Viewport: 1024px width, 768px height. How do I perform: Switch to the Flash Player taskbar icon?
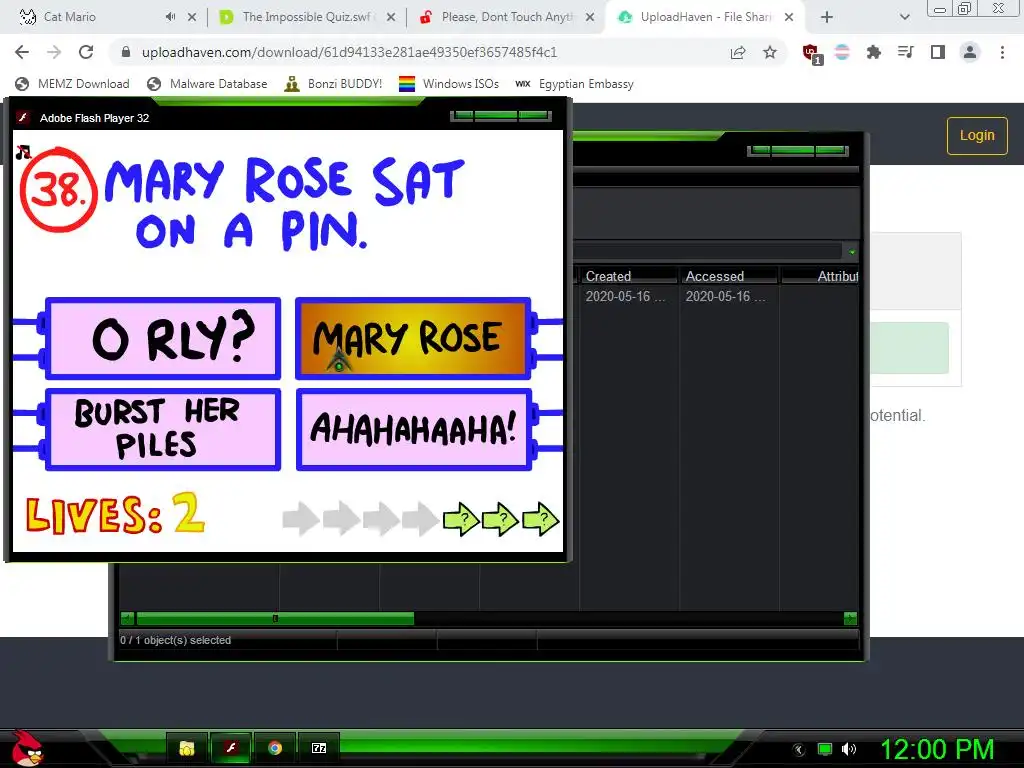[231, 748]
